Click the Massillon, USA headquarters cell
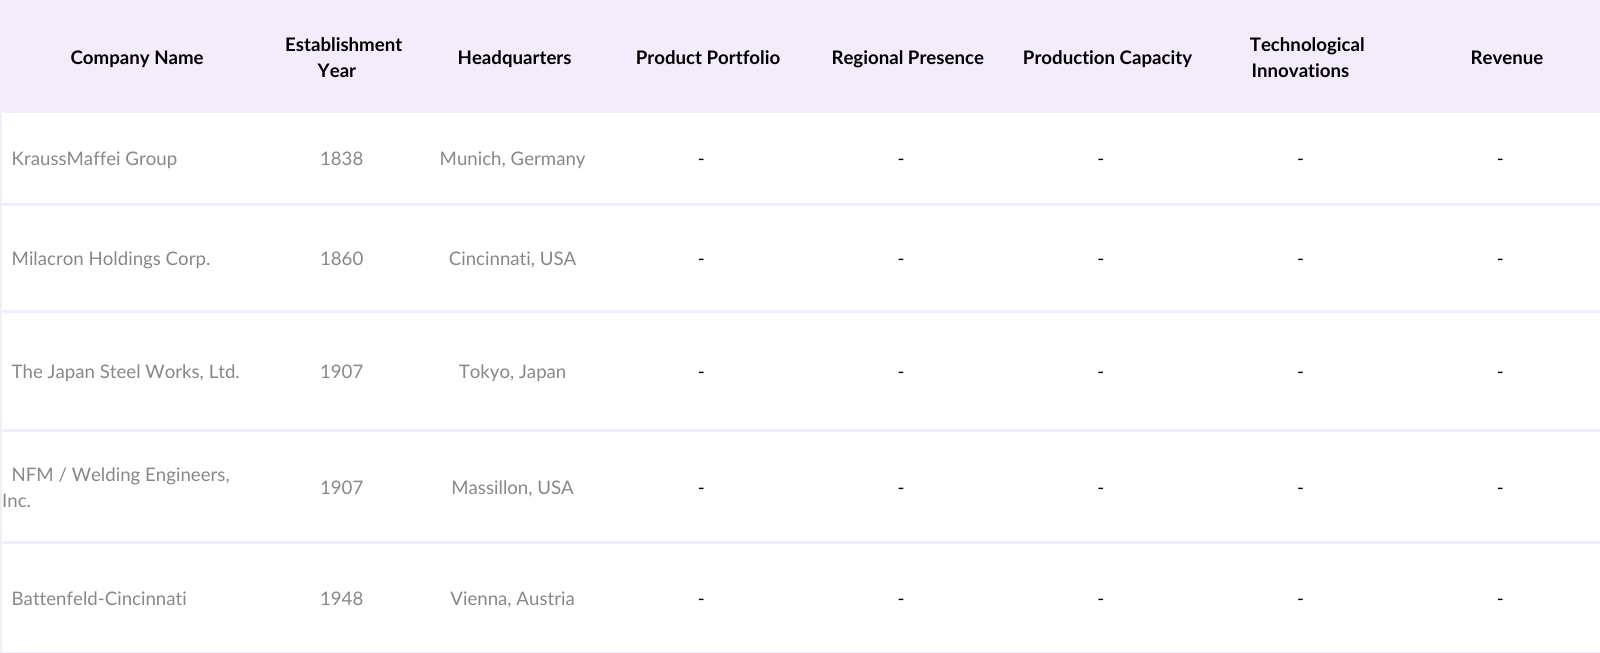Image resolution: width=1600 pixels, height=653 pixels. (512, 487)
